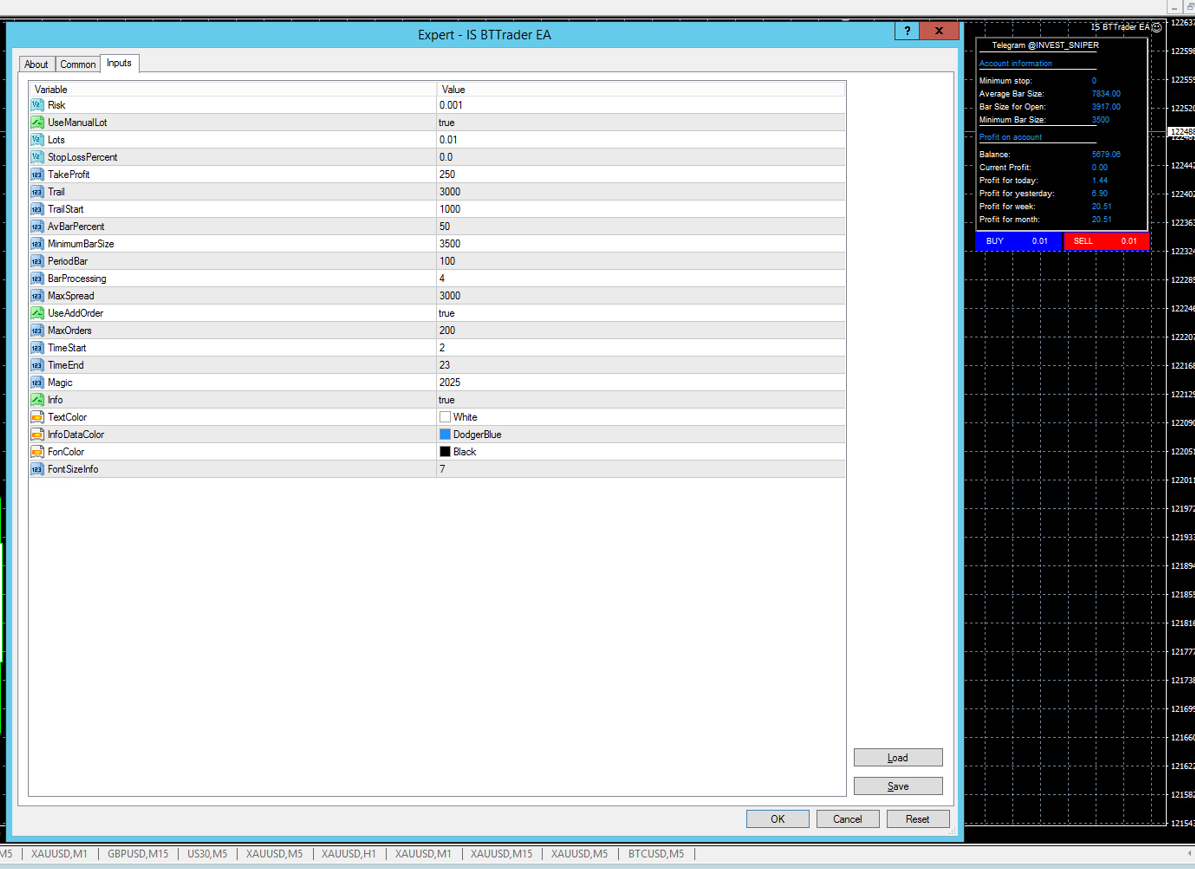Switch to the About tab
The width and height of the screenshot is (1195, 869).
pos(36,64)
